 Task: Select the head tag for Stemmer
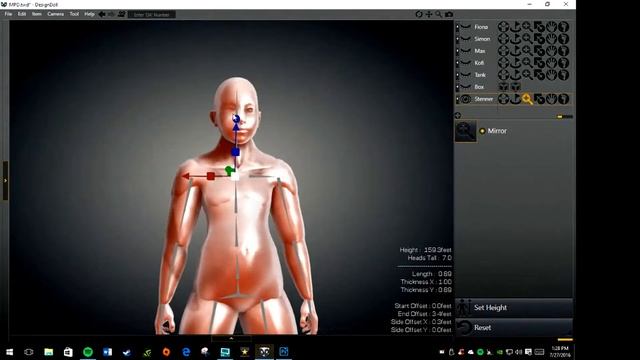pos(563,99)
